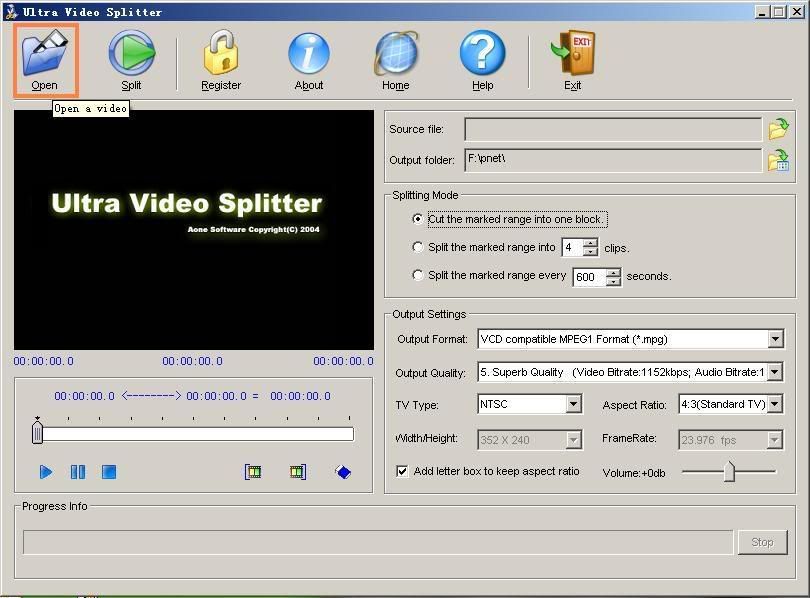Click the timeline seek slider thumb
This screenshot has width=810, height=598.
[37, 432]
